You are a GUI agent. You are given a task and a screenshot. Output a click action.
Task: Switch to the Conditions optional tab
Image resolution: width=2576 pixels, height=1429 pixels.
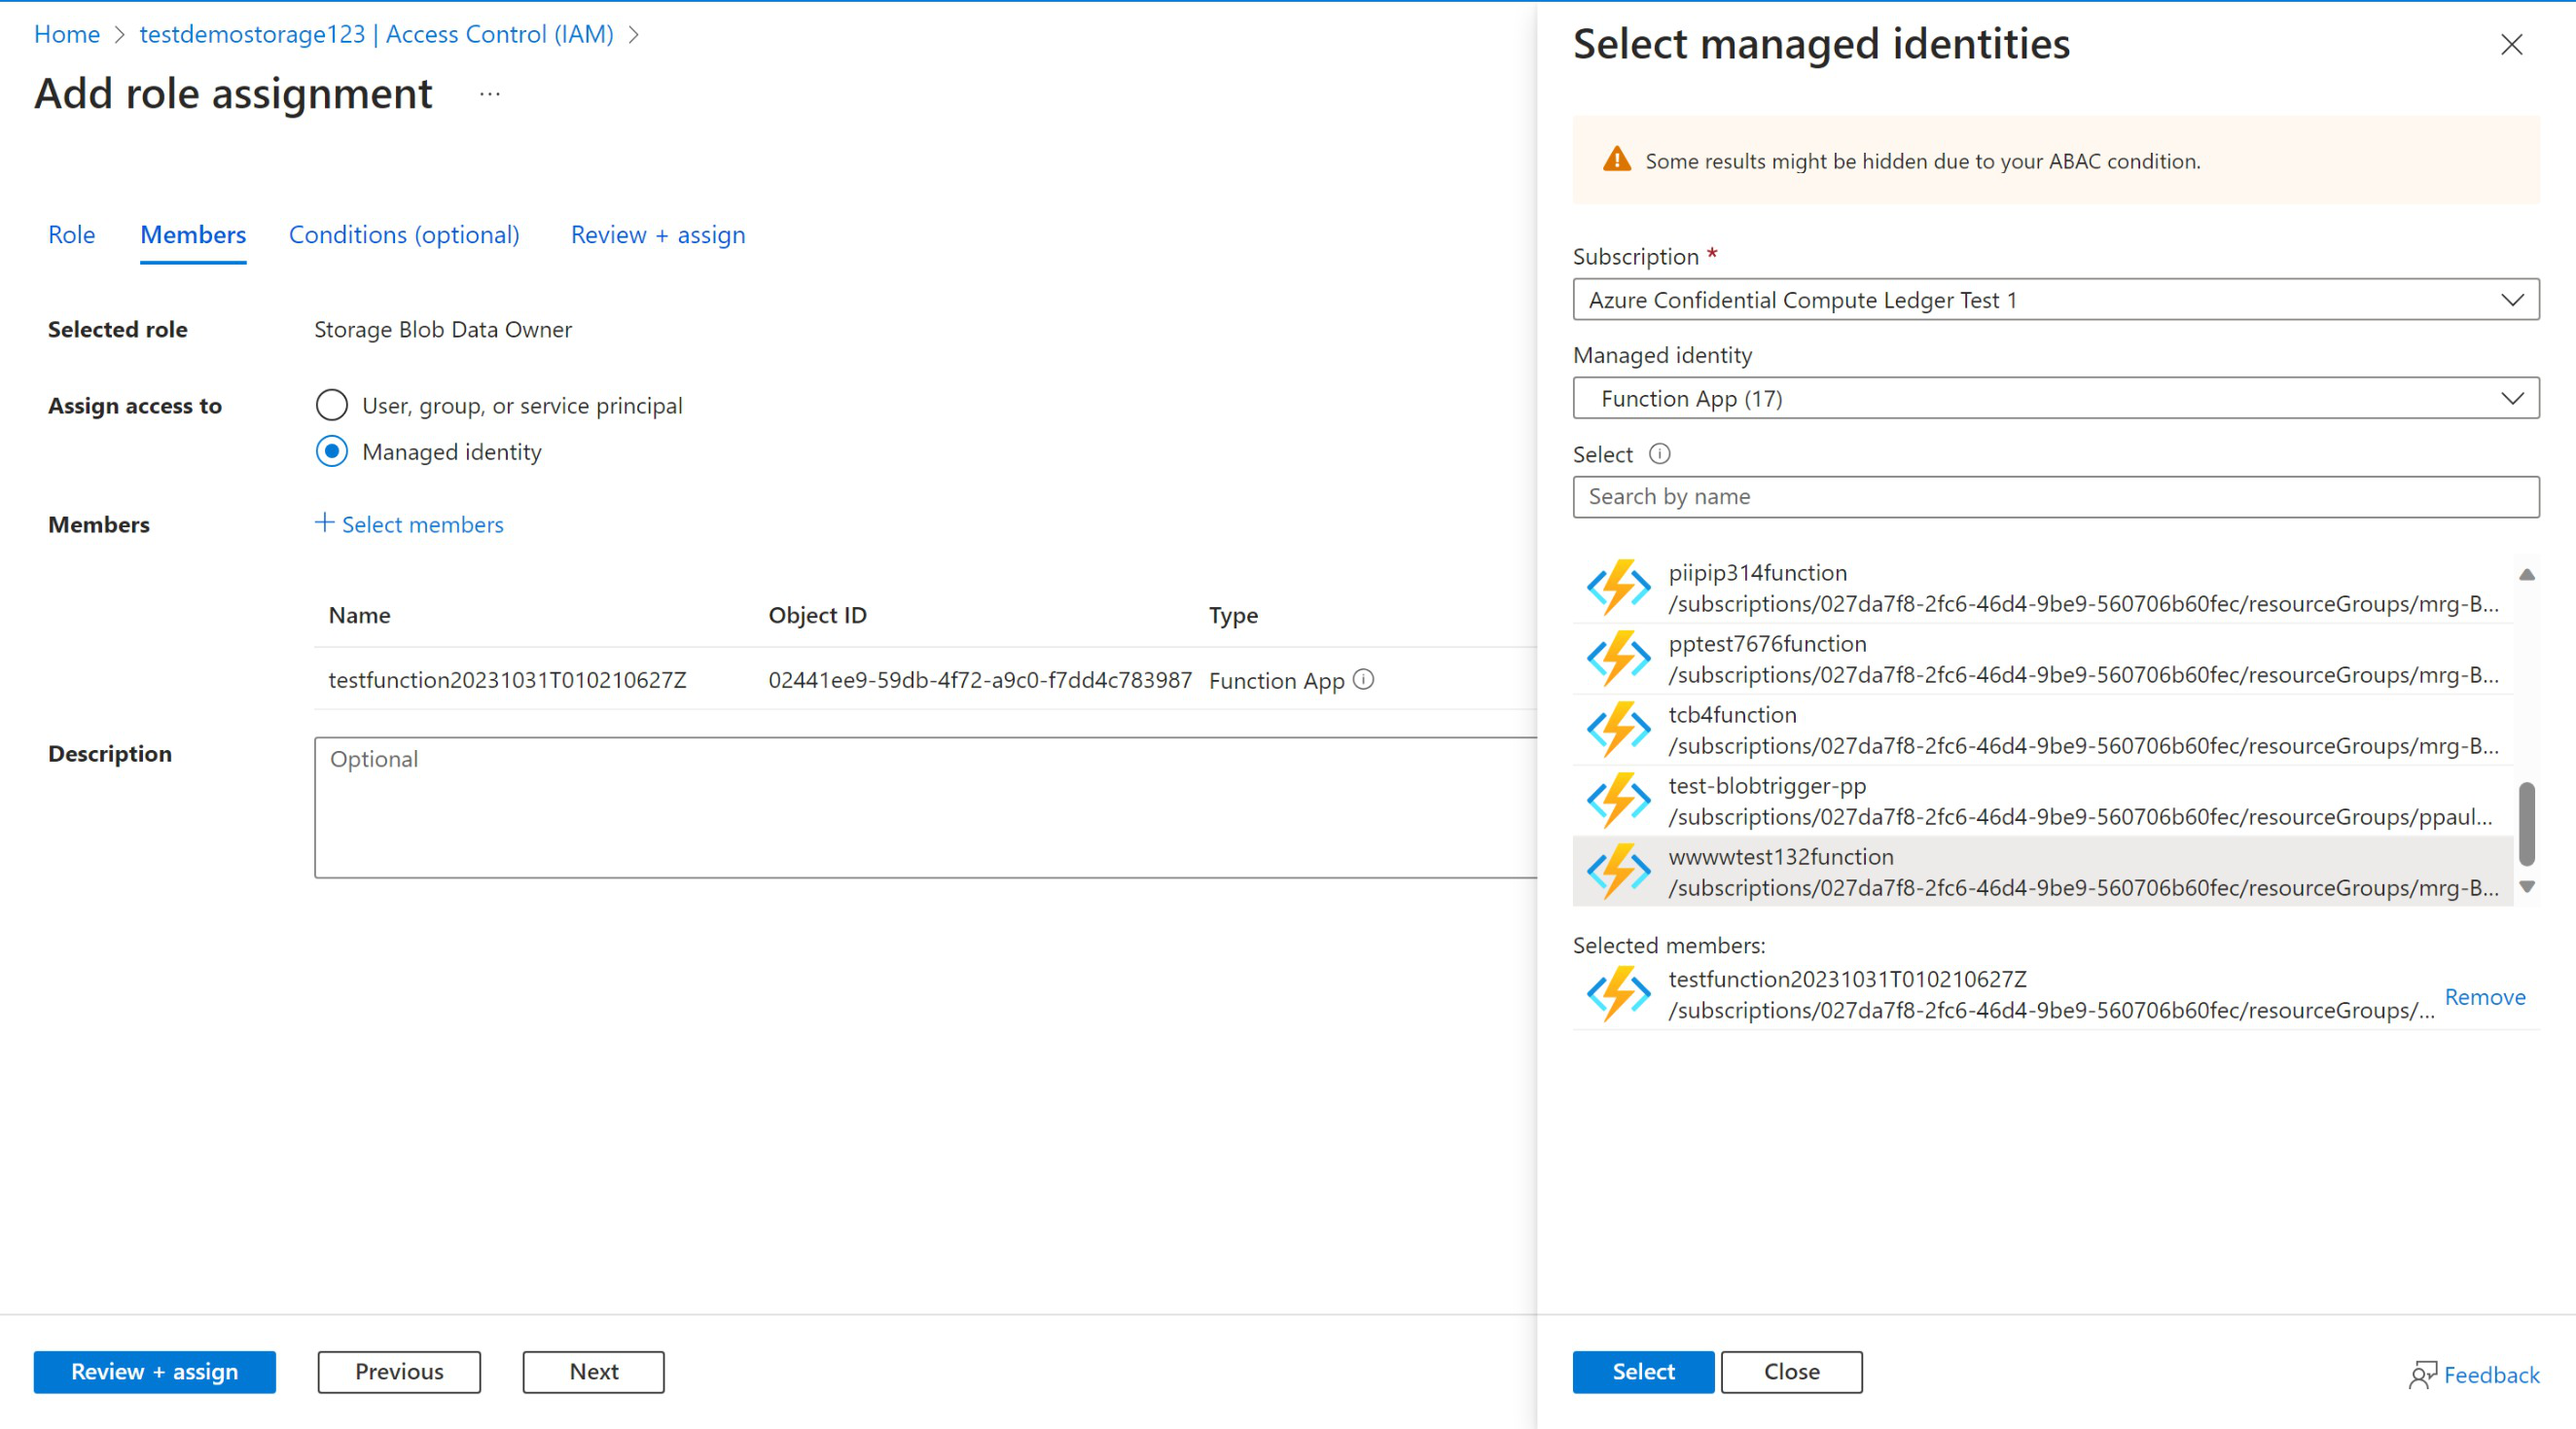click(405, 234)
